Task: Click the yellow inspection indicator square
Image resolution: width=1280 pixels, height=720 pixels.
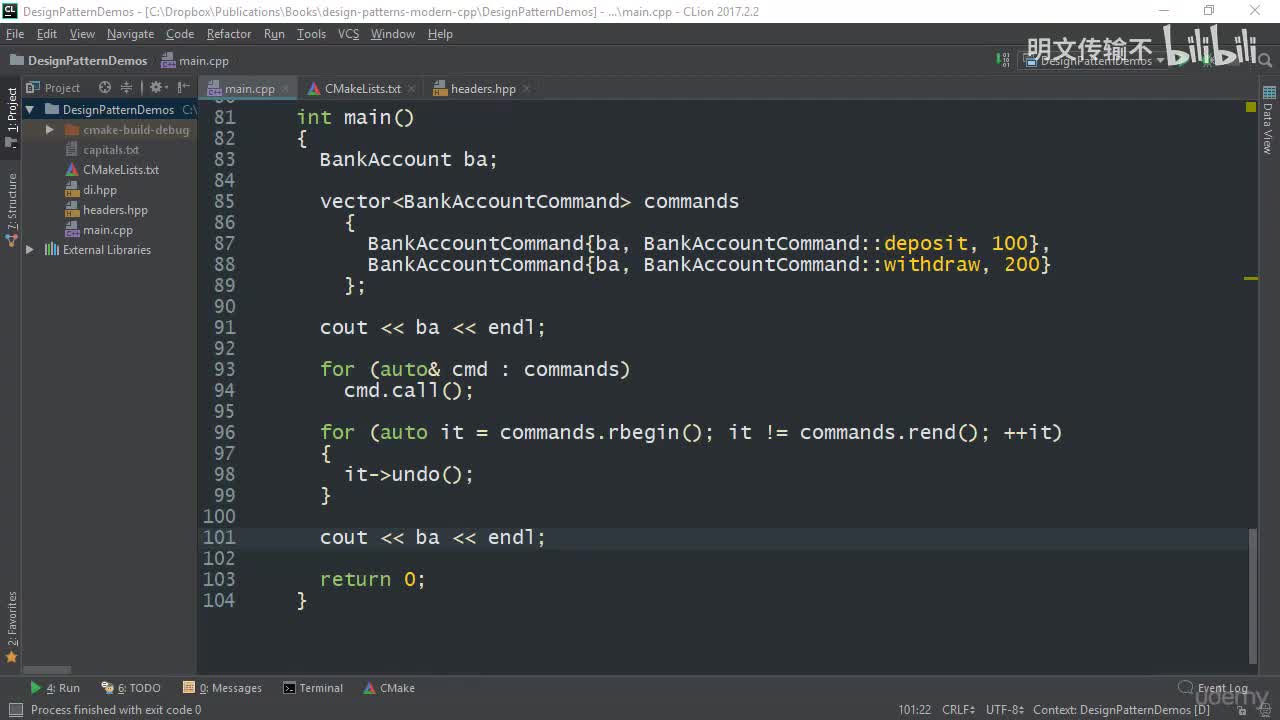Action: click(x=1251, y=107)
